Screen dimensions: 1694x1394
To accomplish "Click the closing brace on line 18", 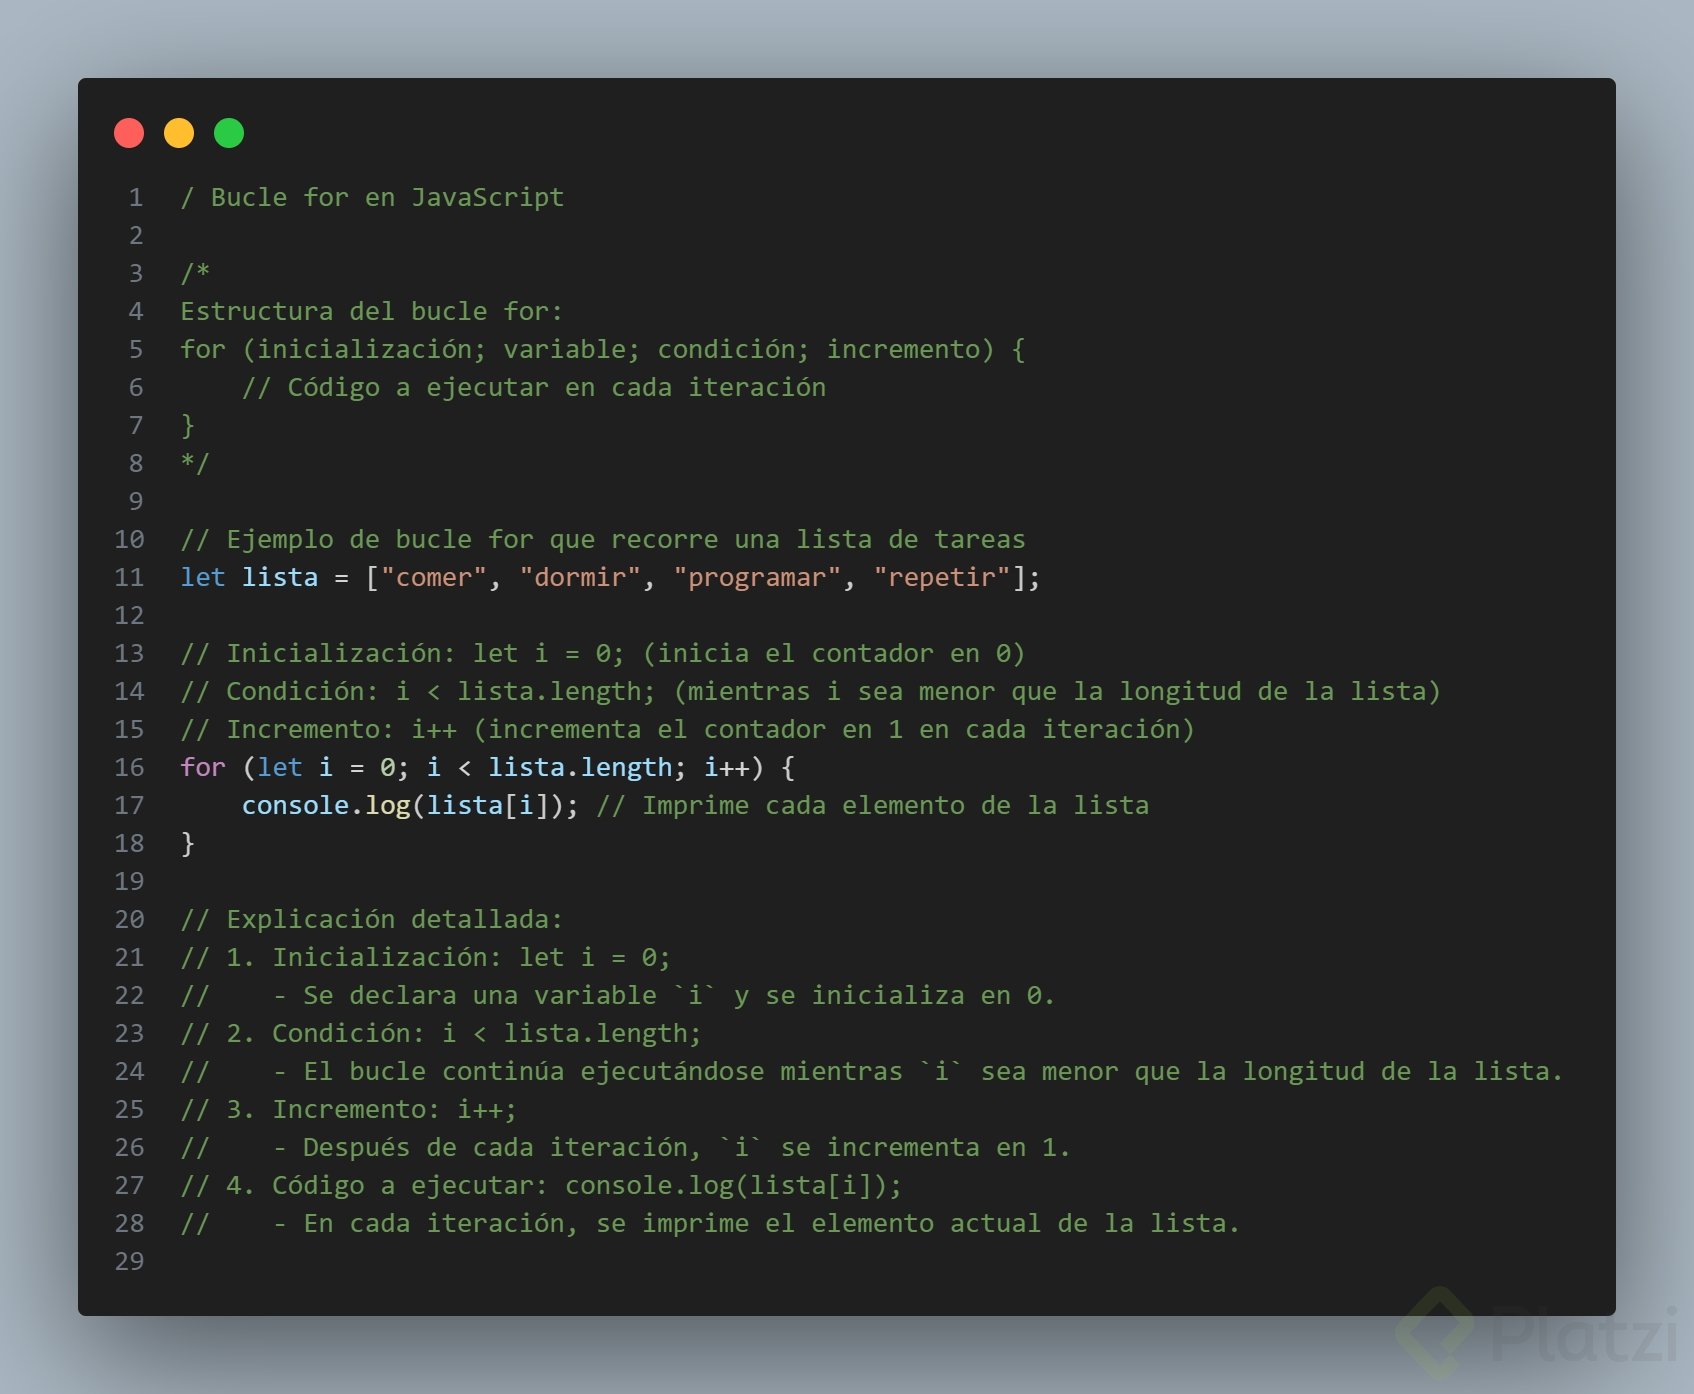I will coord(187,844).
